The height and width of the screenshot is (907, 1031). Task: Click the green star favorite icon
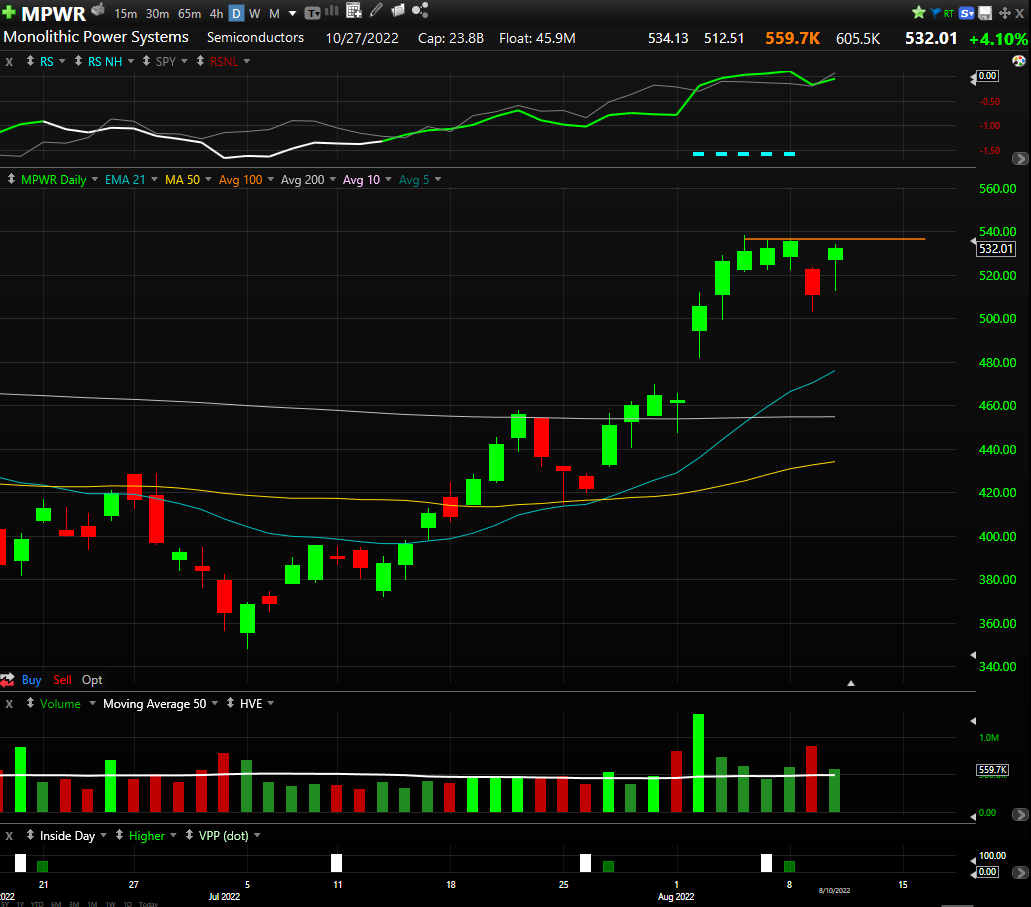pos(919,12)
